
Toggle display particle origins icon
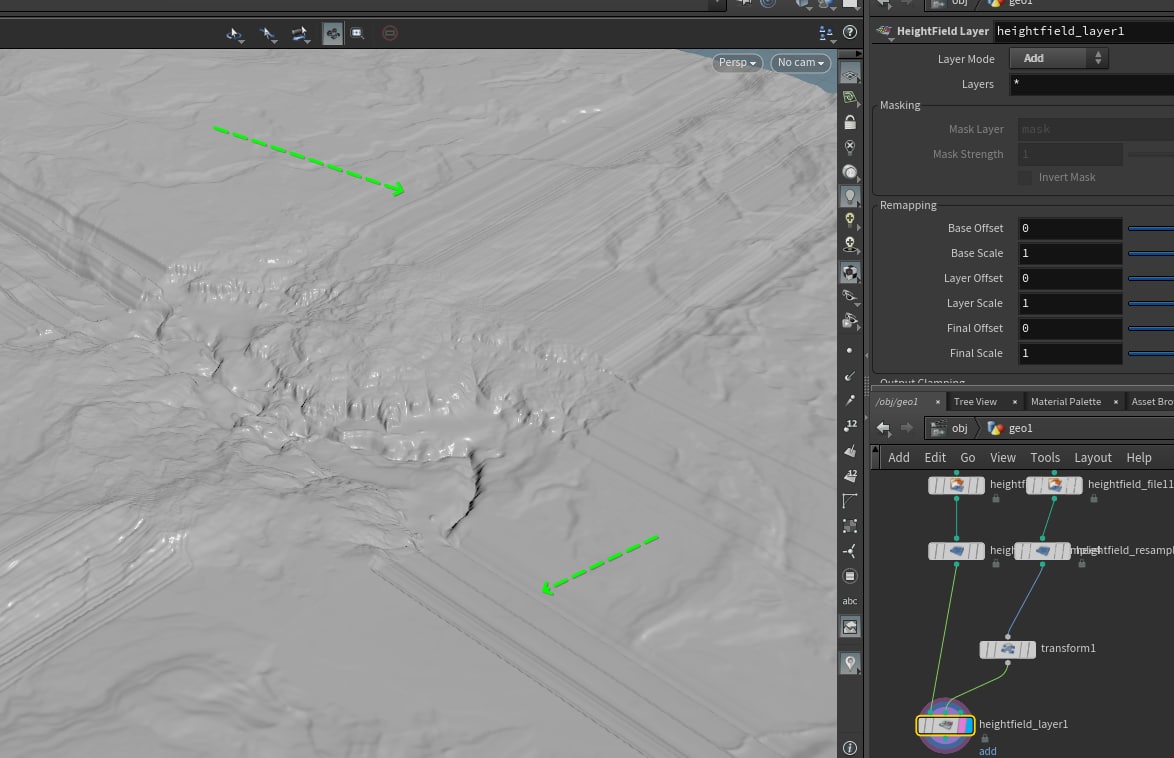click(850, 551)
